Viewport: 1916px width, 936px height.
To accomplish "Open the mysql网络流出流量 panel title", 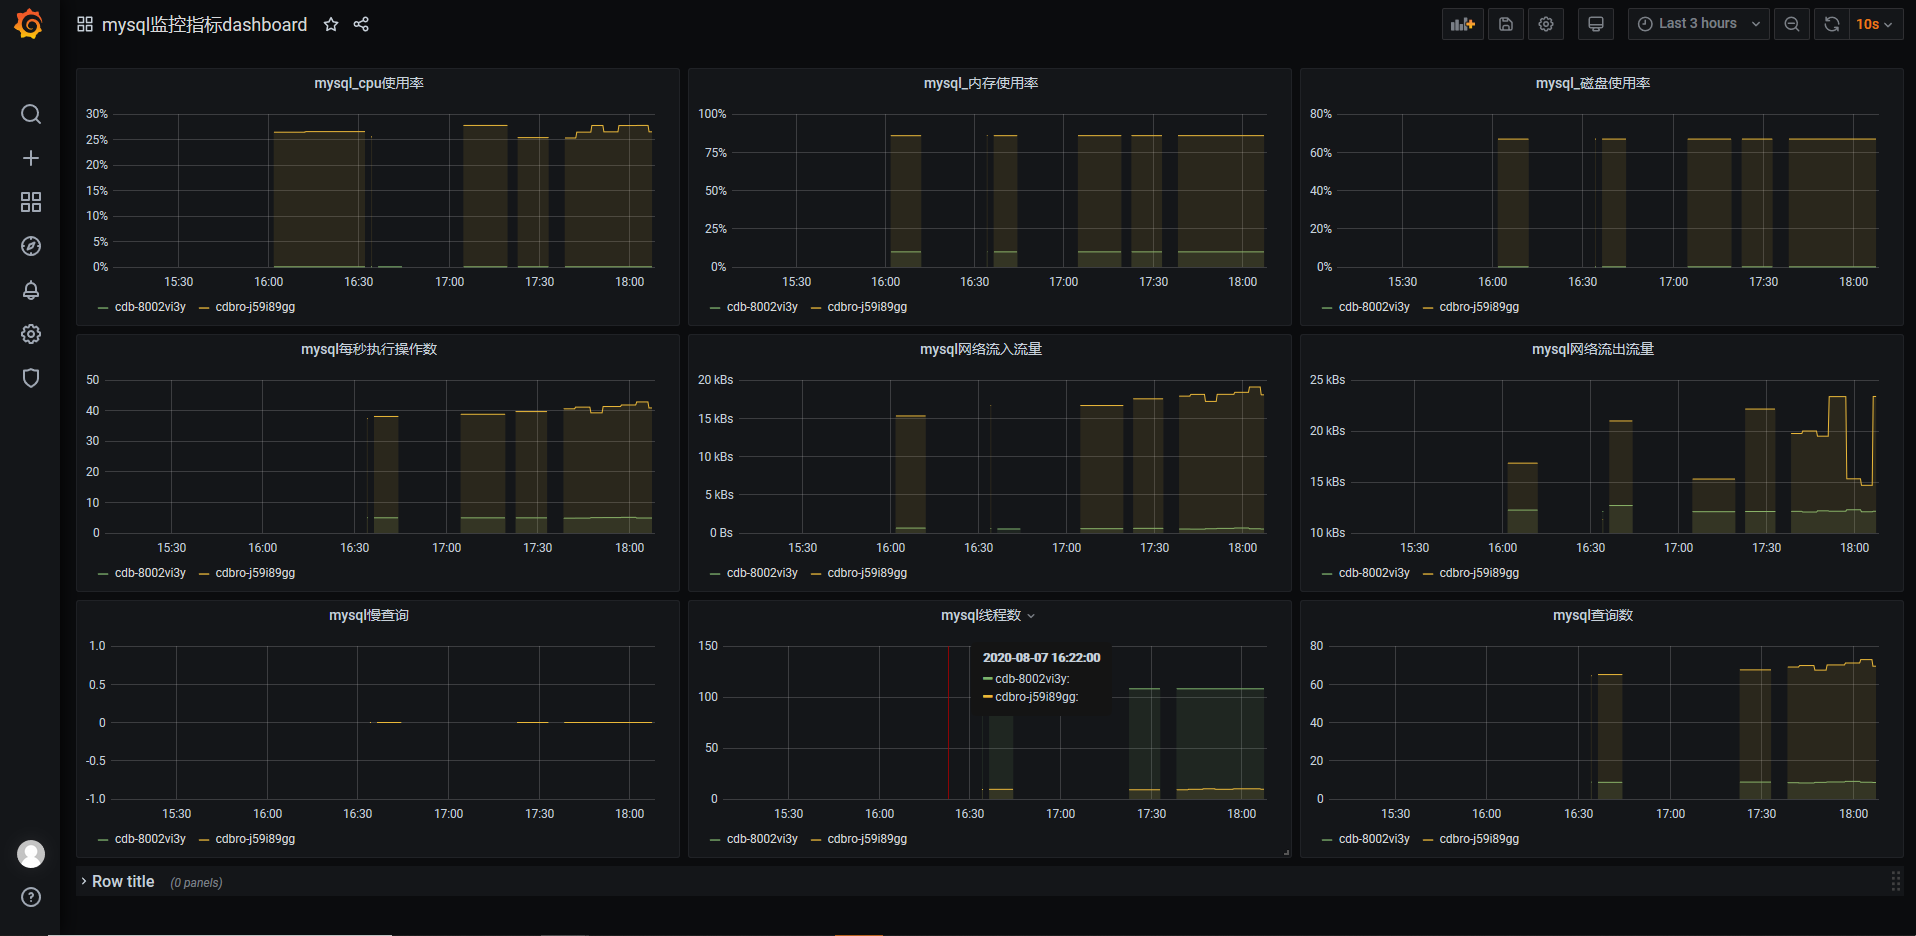I will point(1593,349).
